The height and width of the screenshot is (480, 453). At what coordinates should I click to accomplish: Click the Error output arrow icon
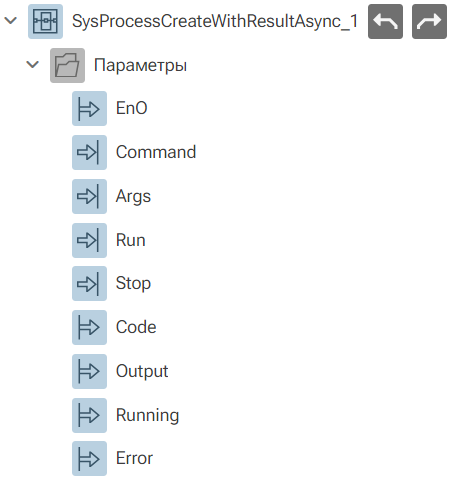pyautogui.click(x=89, y=458)
